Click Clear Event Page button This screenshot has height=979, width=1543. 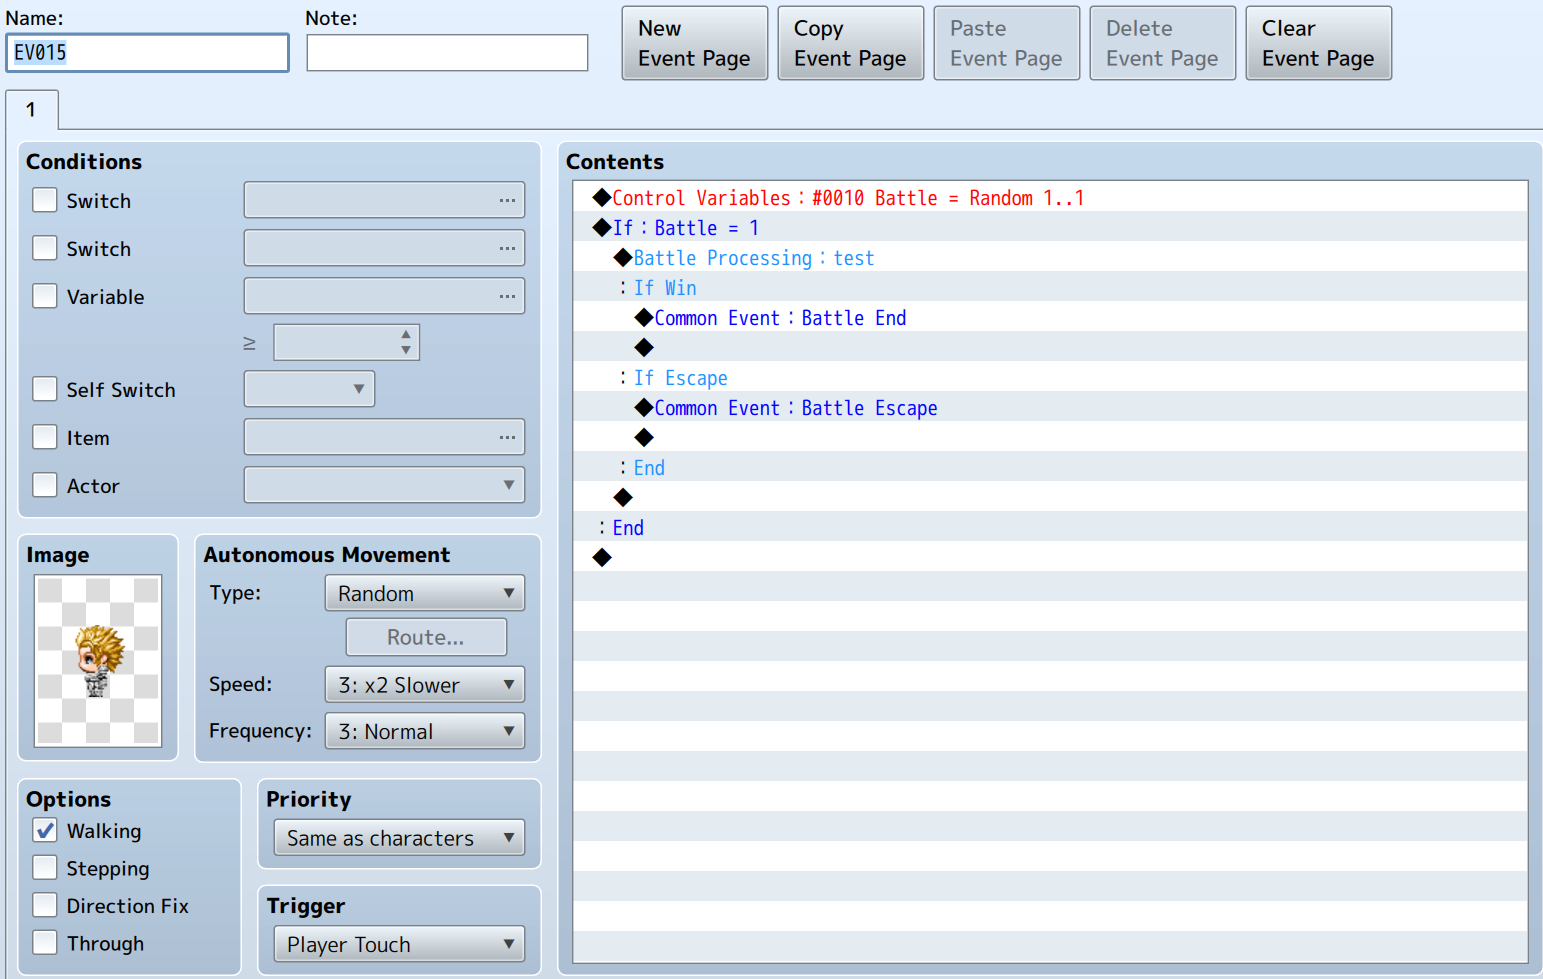1319,43
